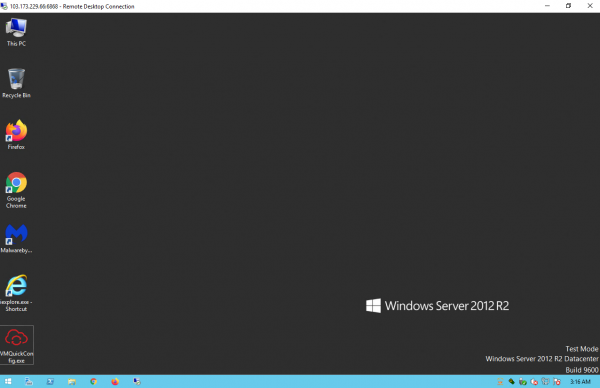Select the Malwarebytes desktop shortcut

16,238
